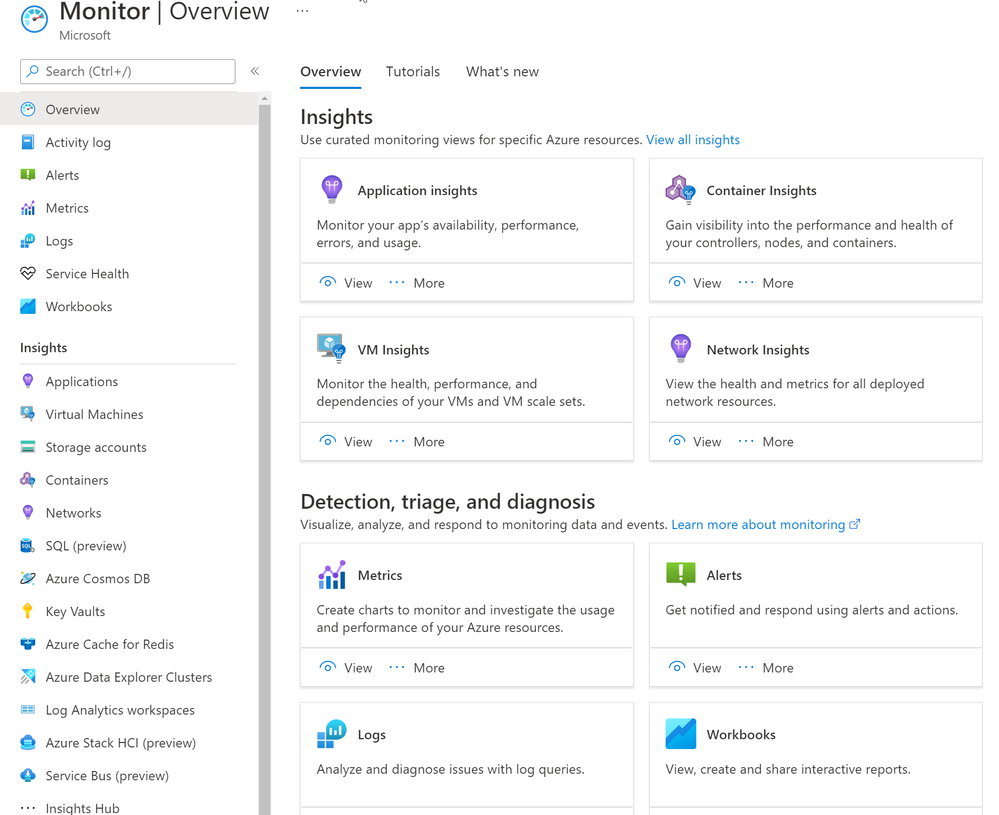Click the sidebar scrollbar up arrow

264,99
